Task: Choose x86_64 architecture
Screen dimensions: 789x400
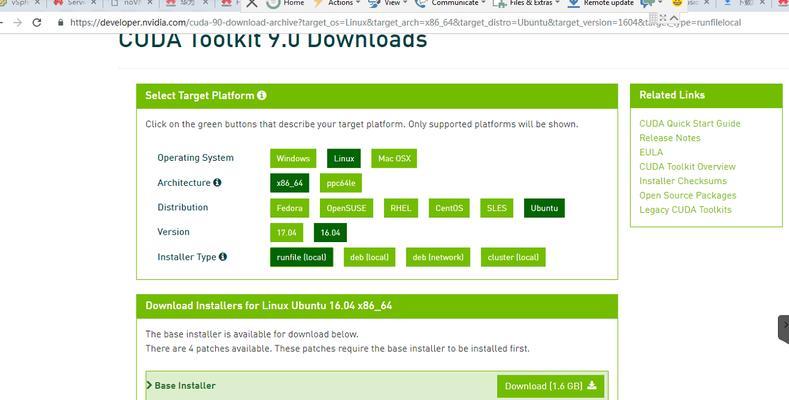Action: point(289,183)
